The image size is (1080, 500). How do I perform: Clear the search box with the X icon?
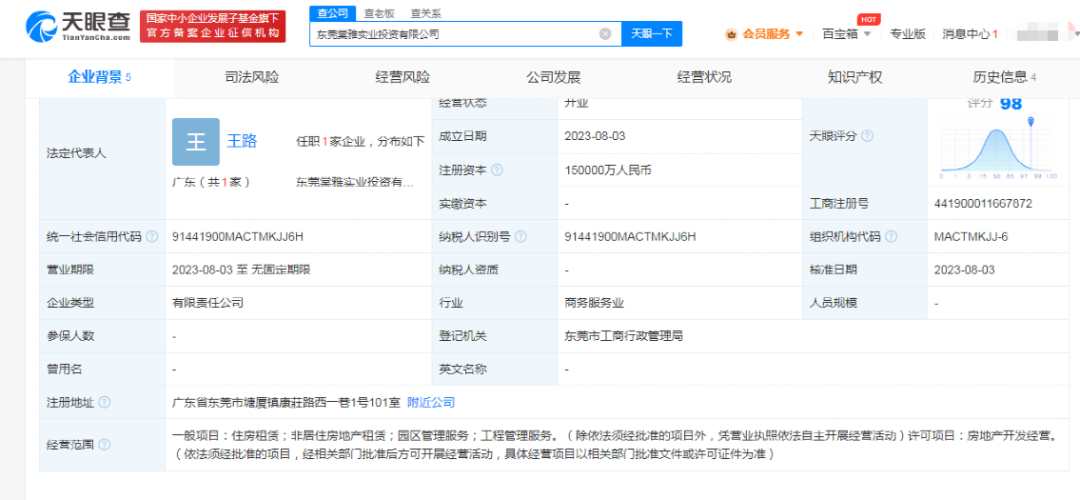pos(605,34)
